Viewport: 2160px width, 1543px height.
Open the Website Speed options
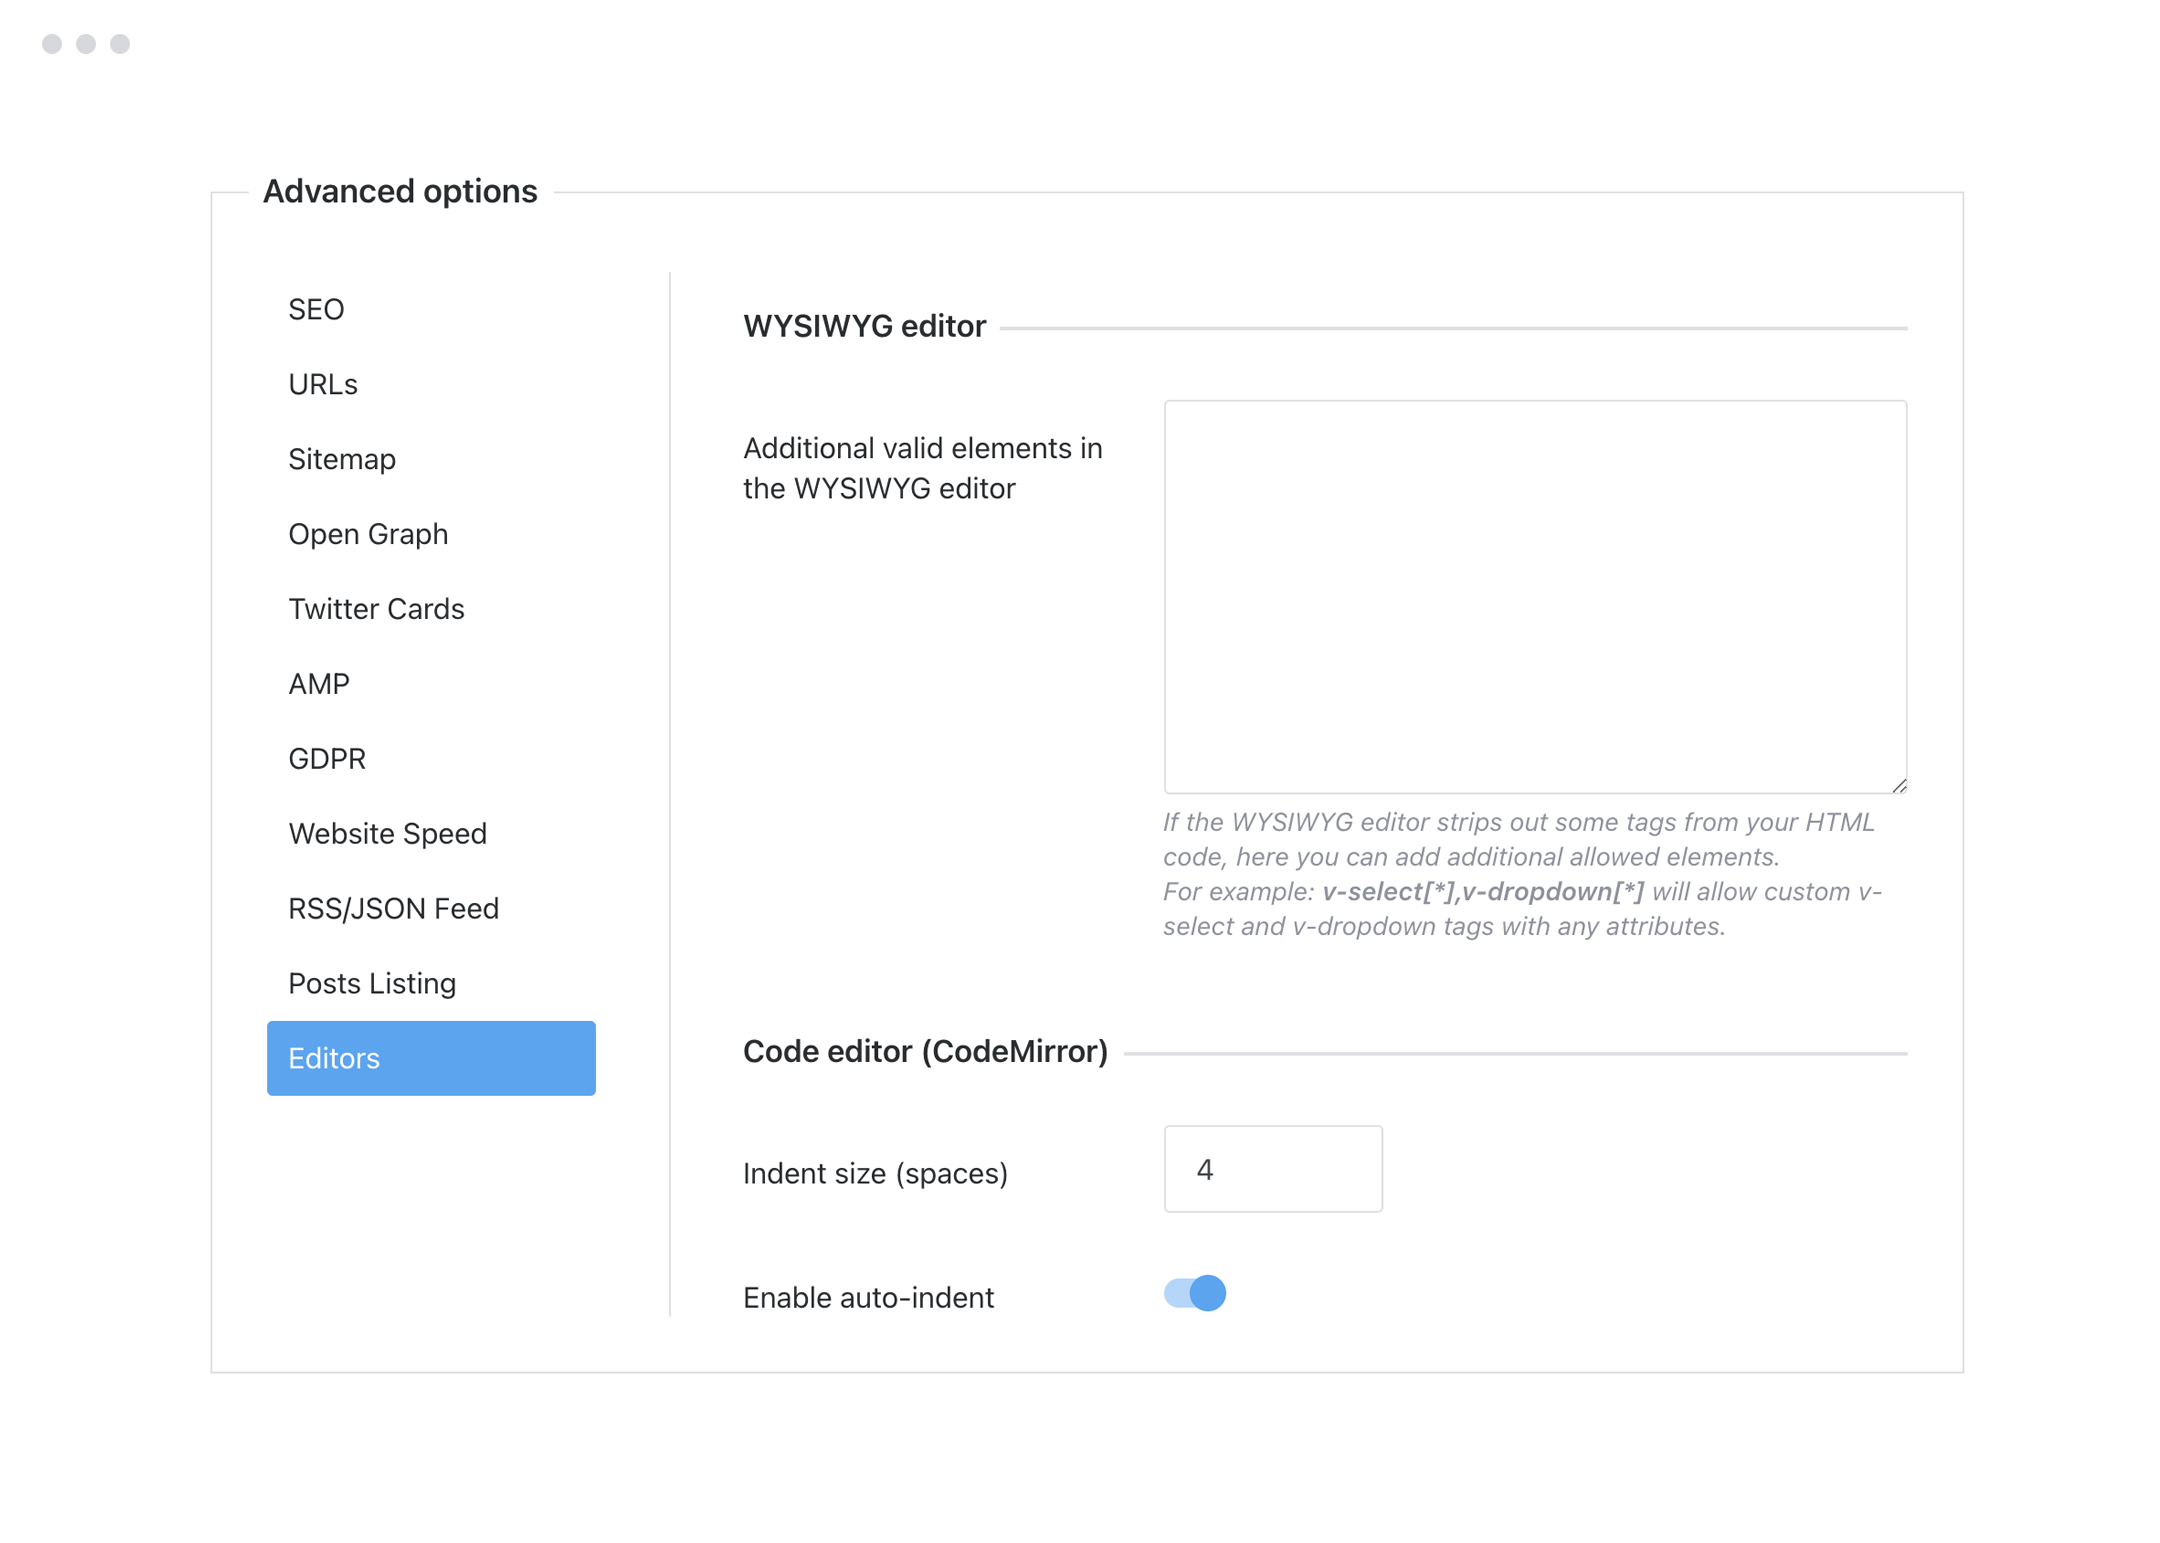[388, 833]
